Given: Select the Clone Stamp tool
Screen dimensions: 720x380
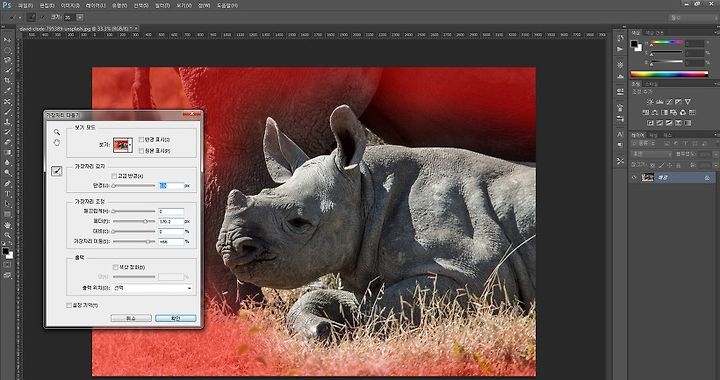Looking at the screenshot, I should [x=7, y=122].
